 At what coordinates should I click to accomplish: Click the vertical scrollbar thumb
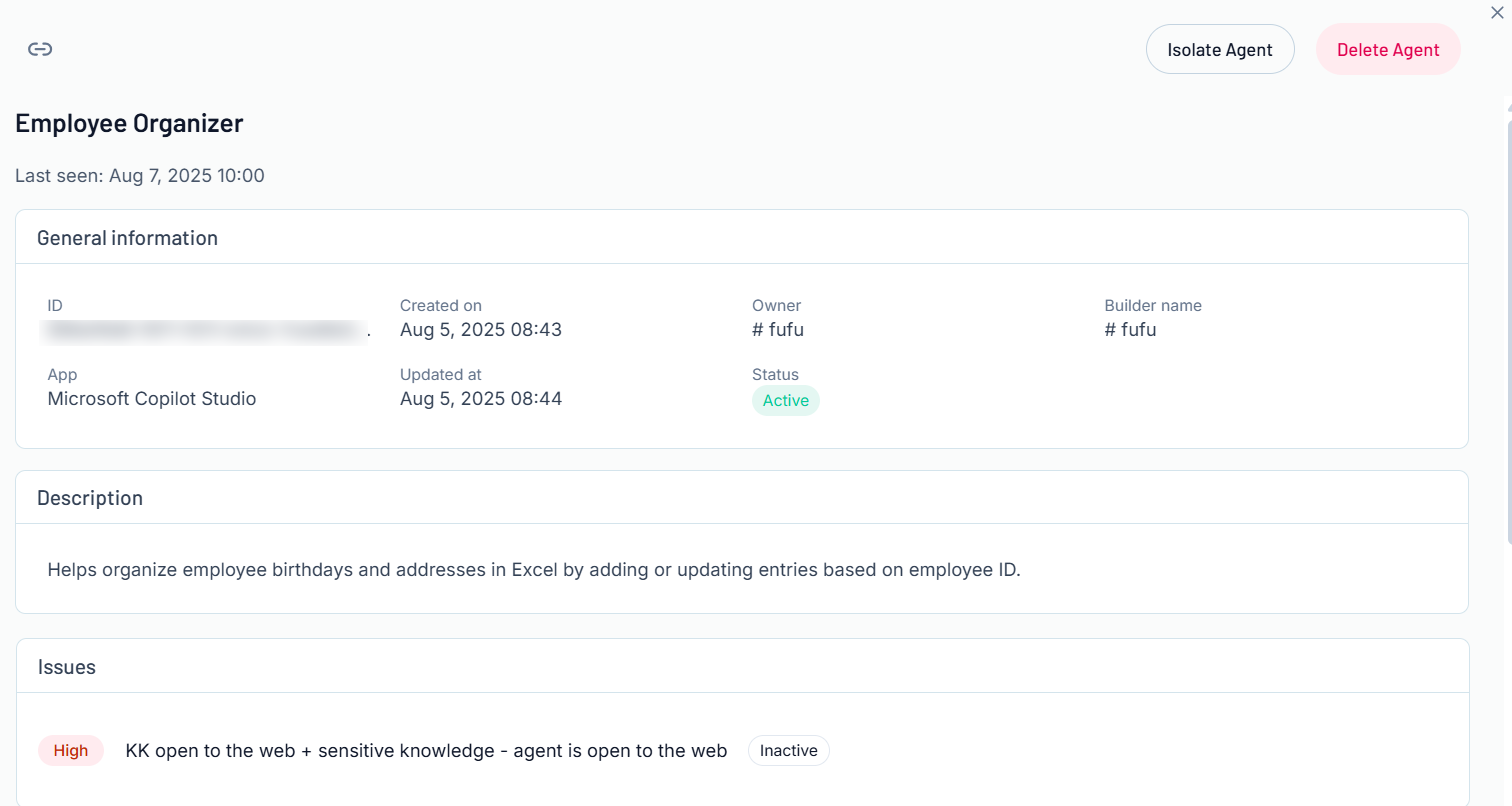1507,330
